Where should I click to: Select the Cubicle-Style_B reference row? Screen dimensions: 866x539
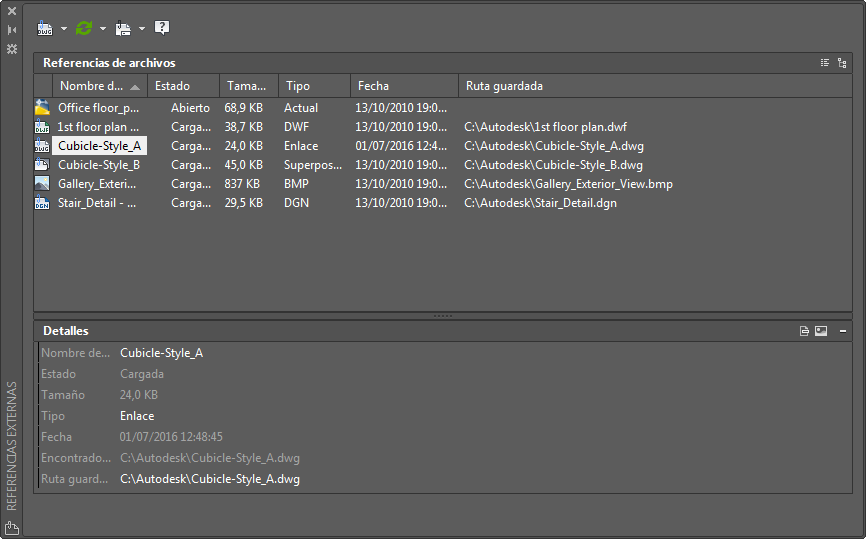pyautogui.click(x=98, y=165)
